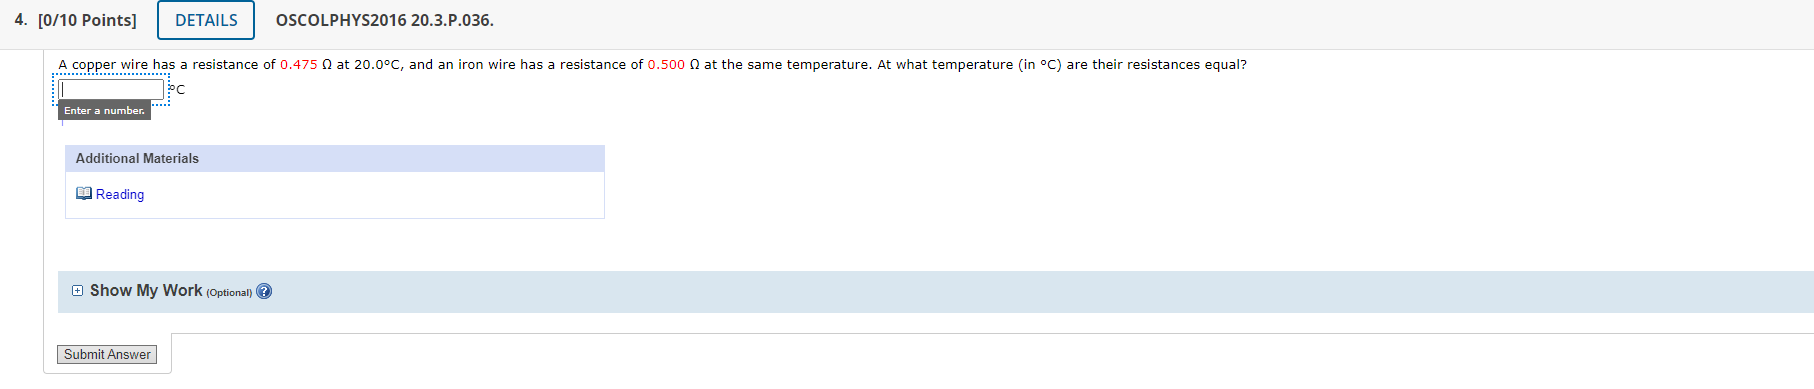The width and height of the screenshot is (1814, 389).
Task: Click empty area of Show My Work bar
Action: [x=1000, y=292]
